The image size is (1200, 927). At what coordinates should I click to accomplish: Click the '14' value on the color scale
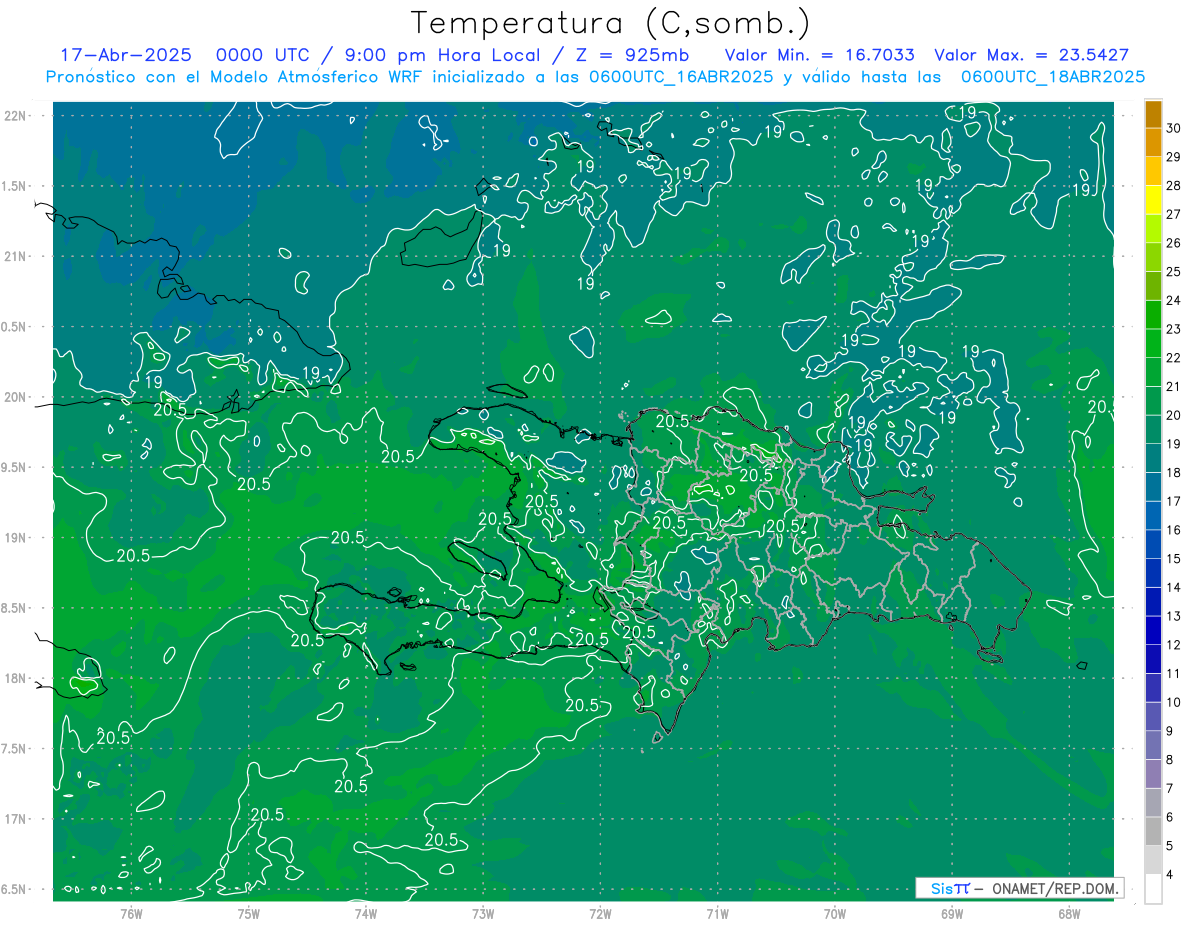click(x=1173, y=587)
